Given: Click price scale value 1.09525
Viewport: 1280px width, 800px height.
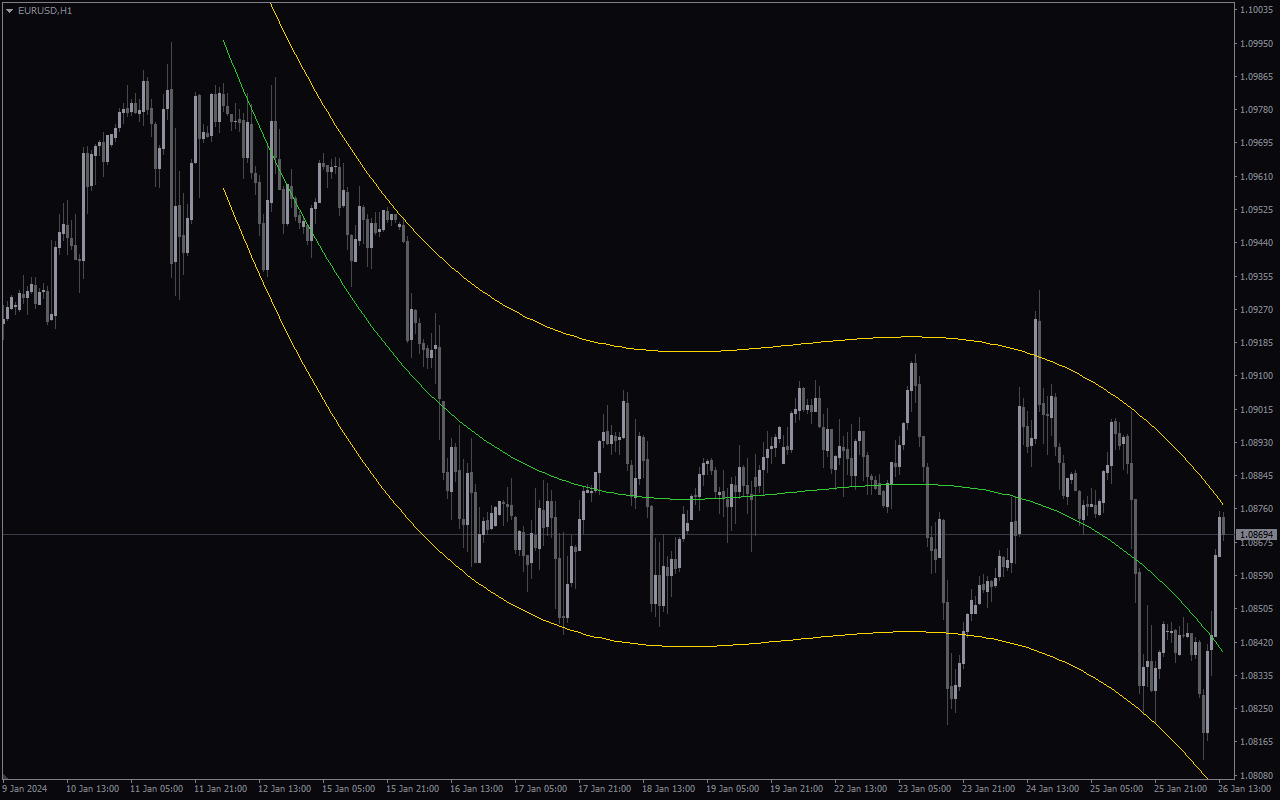Looking at the screenshot, I should (x=1256, y=209).
